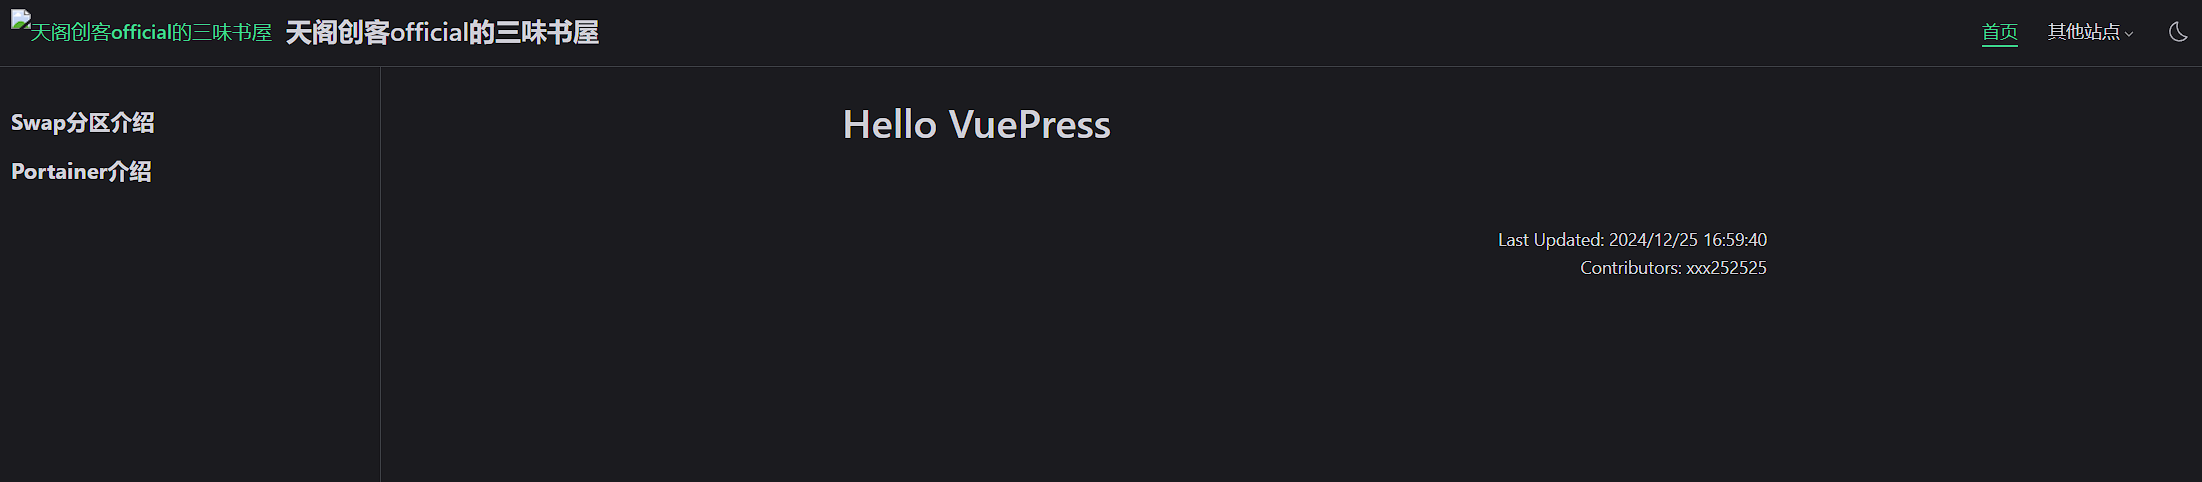Go to the 首页 navigation tab

tap(1999, 32)
